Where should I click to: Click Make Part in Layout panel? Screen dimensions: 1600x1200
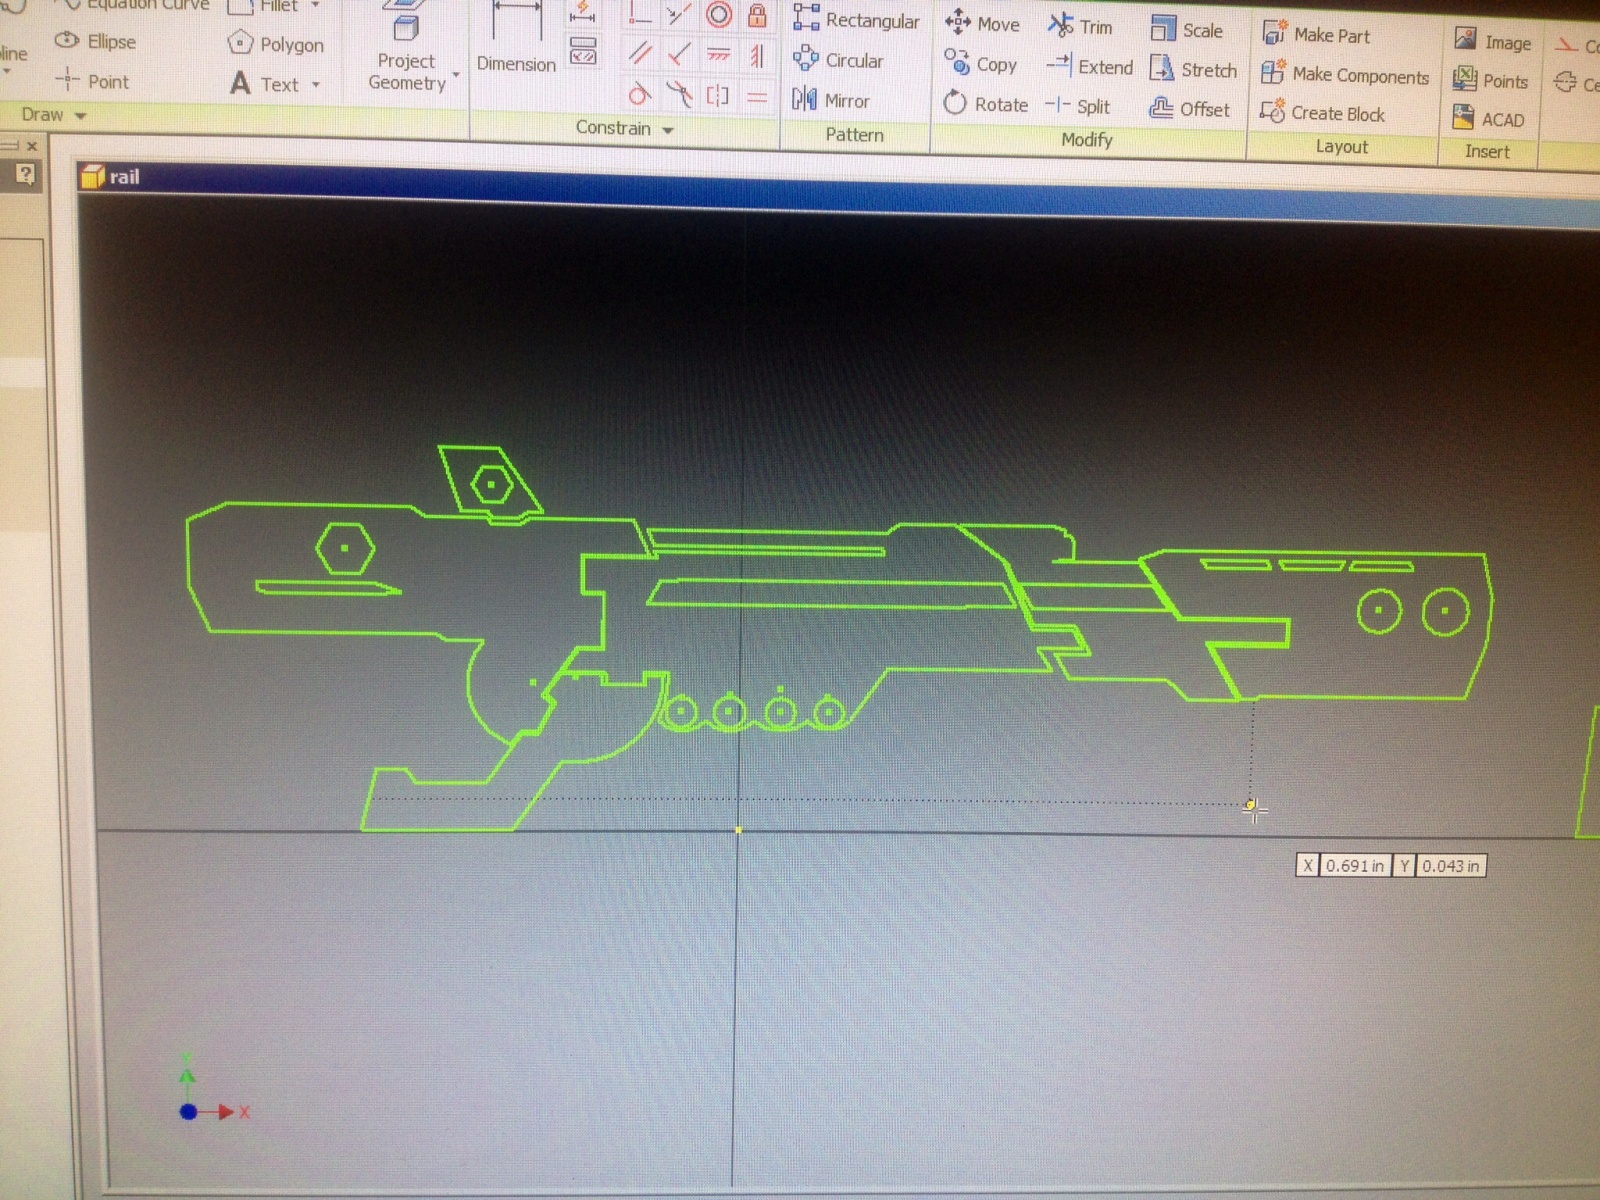coord(1315,35)
